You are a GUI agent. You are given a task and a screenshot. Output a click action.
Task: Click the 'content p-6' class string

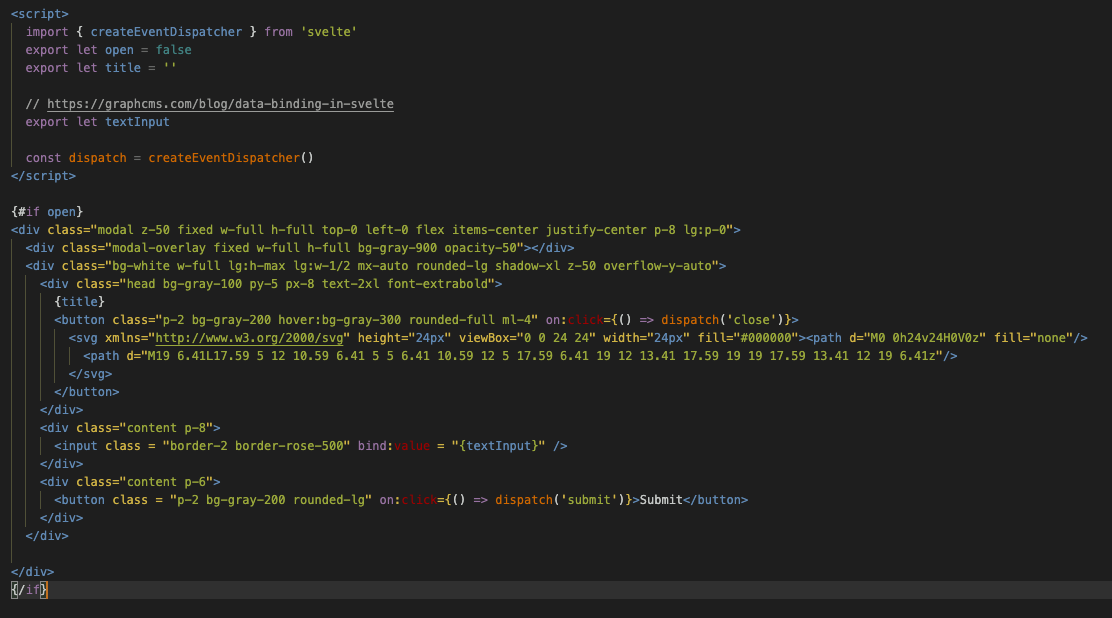166,482
